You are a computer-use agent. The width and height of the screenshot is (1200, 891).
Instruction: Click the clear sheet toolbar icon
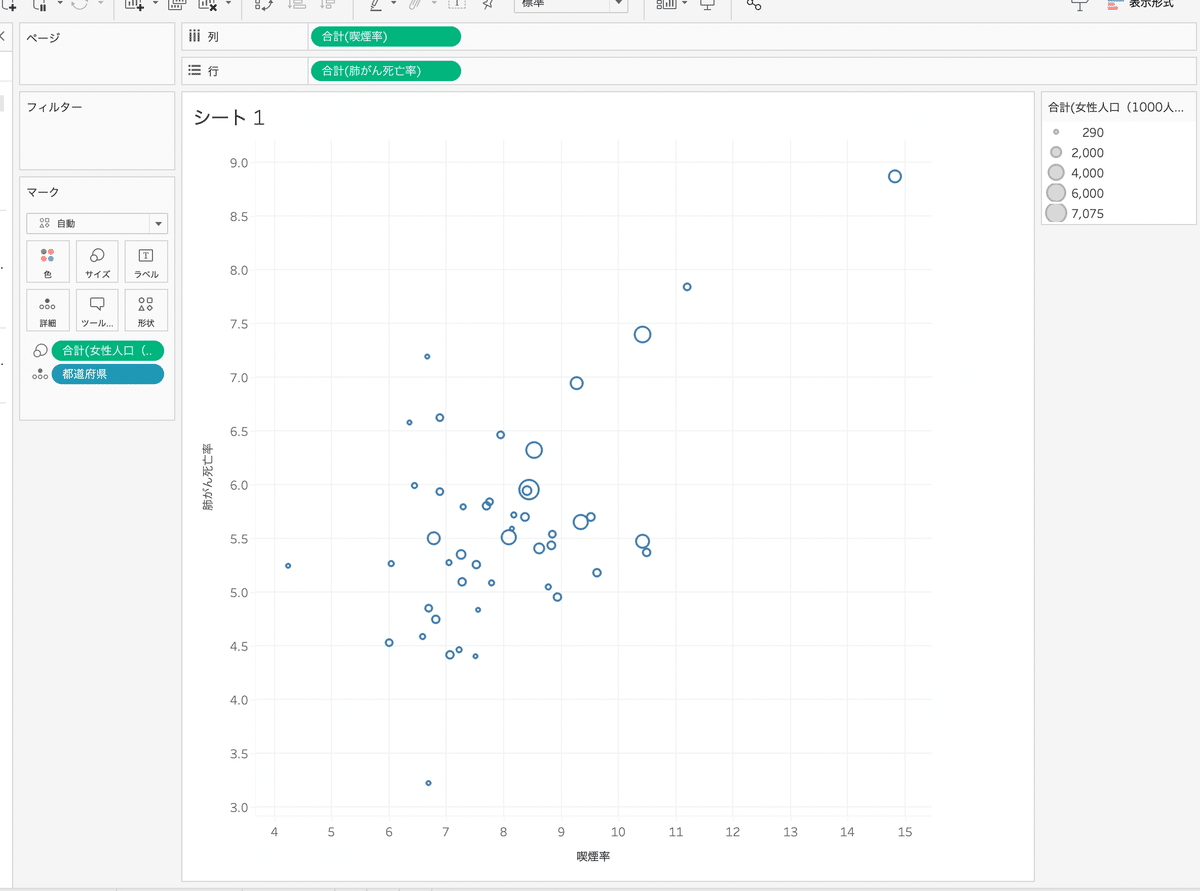[x=208, y=5]
